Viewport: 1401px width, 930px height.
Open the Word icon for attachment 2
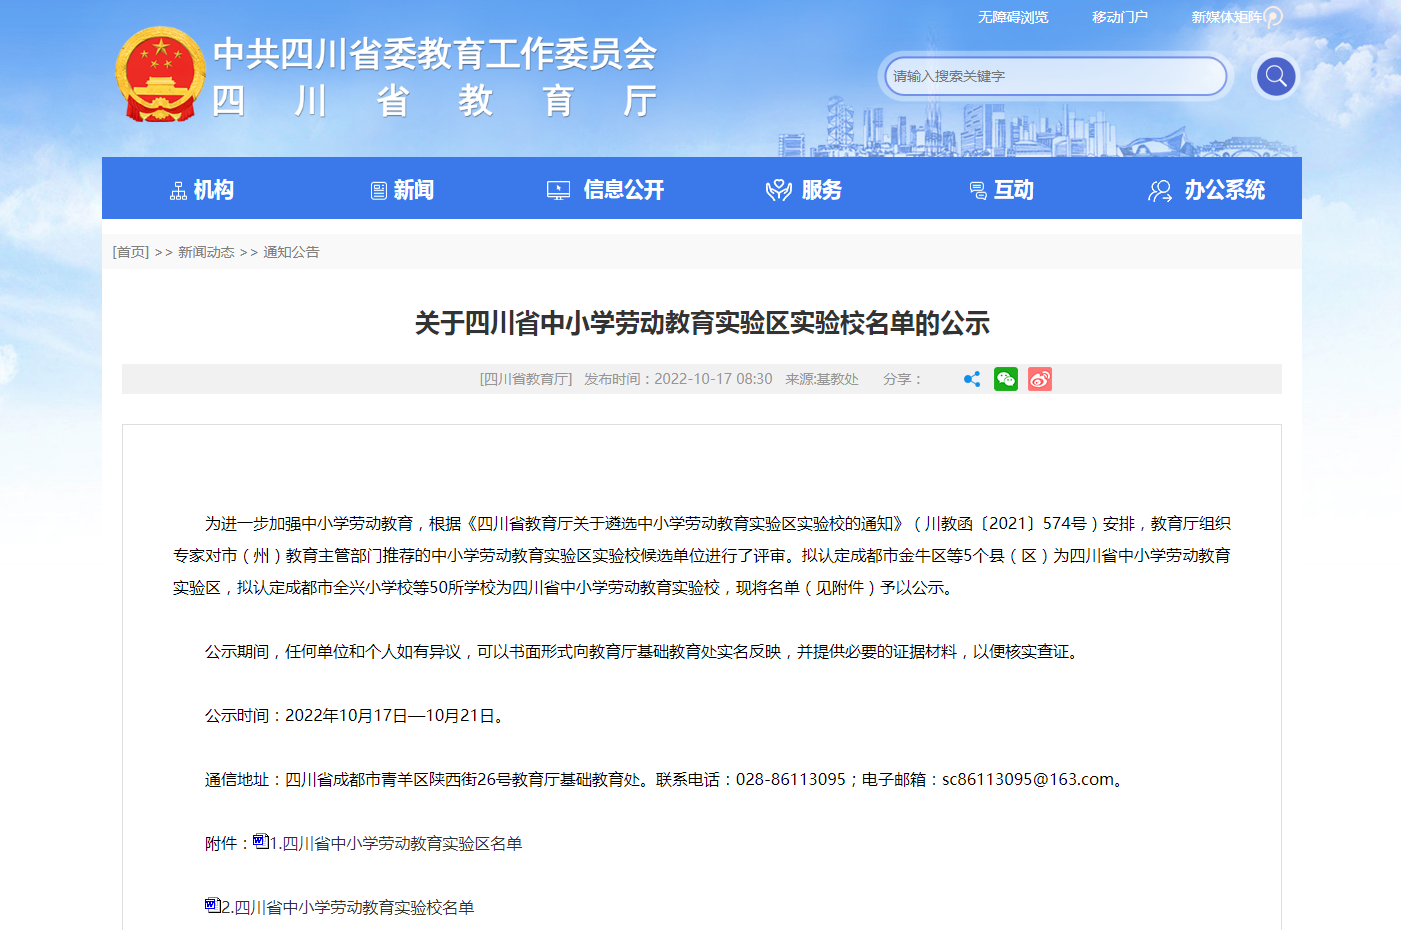pyautogui.click(x=212, y=906)
